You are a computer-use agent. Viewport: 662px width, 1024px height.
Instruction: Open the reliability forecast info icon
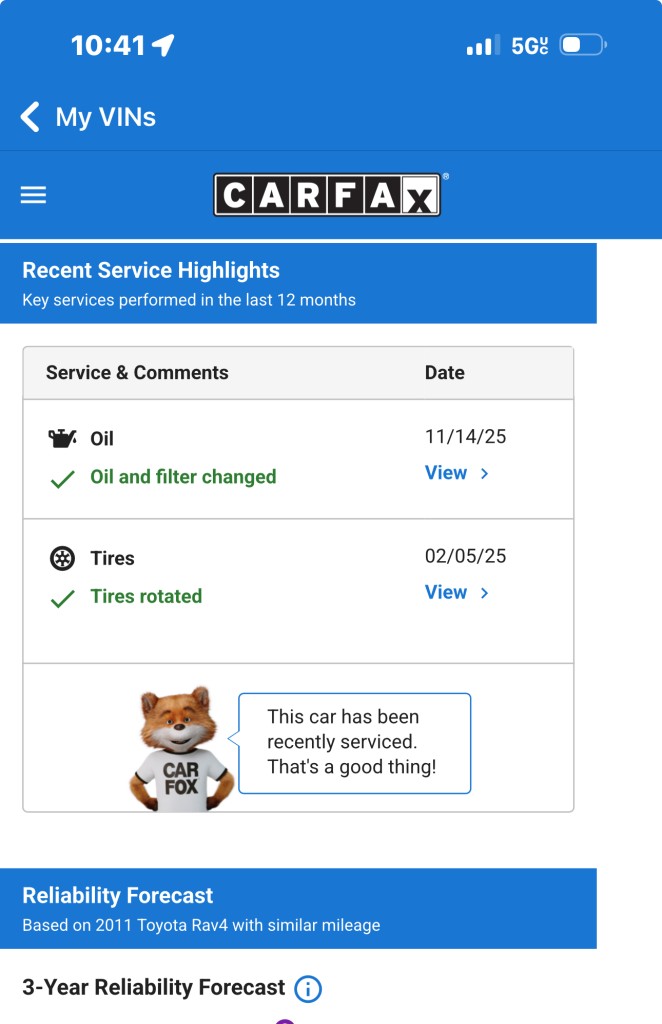pos(308,989)
